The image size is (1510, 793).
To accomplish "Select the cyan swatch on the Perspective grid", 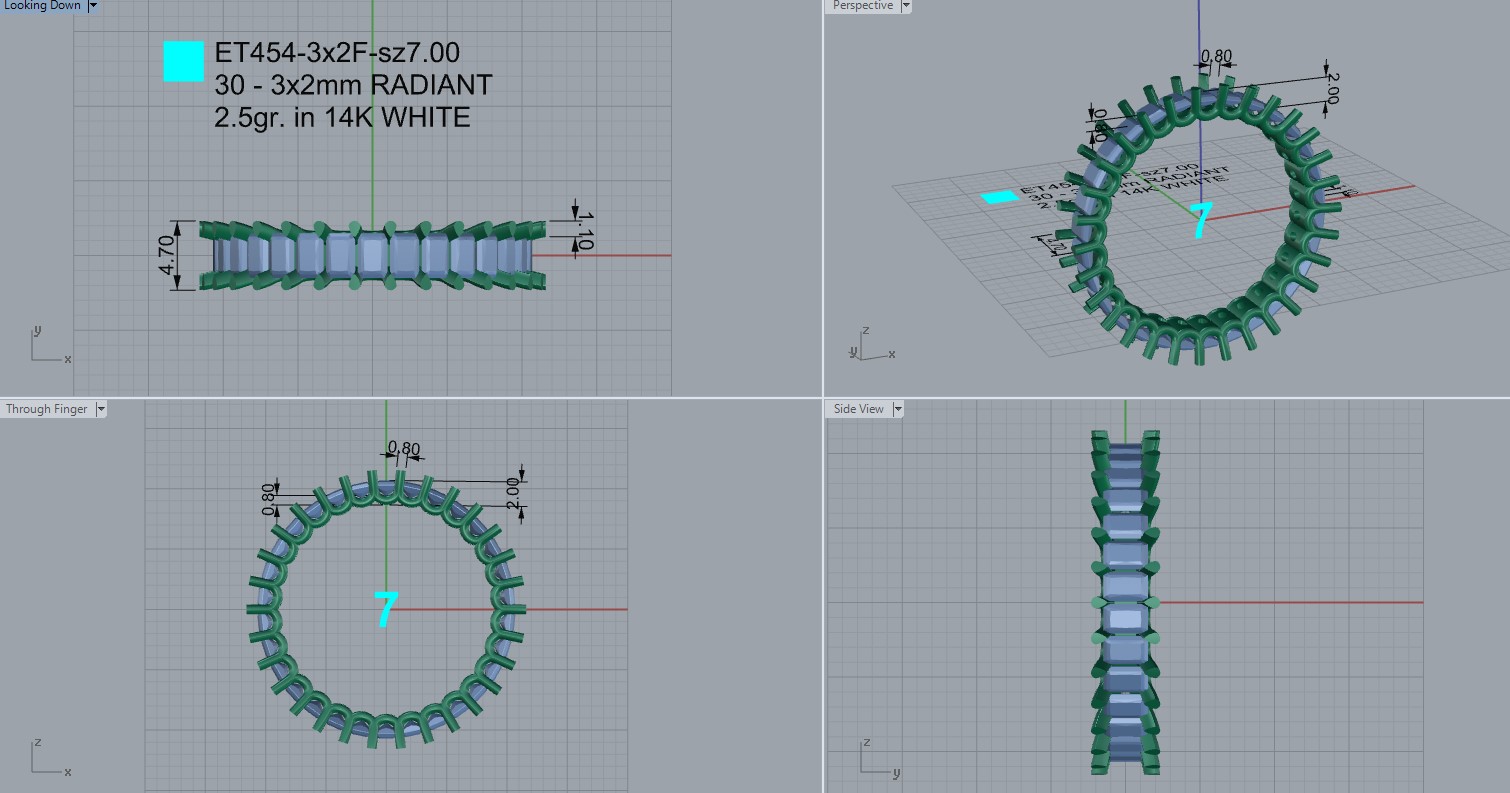I will tap(1001, 197).
